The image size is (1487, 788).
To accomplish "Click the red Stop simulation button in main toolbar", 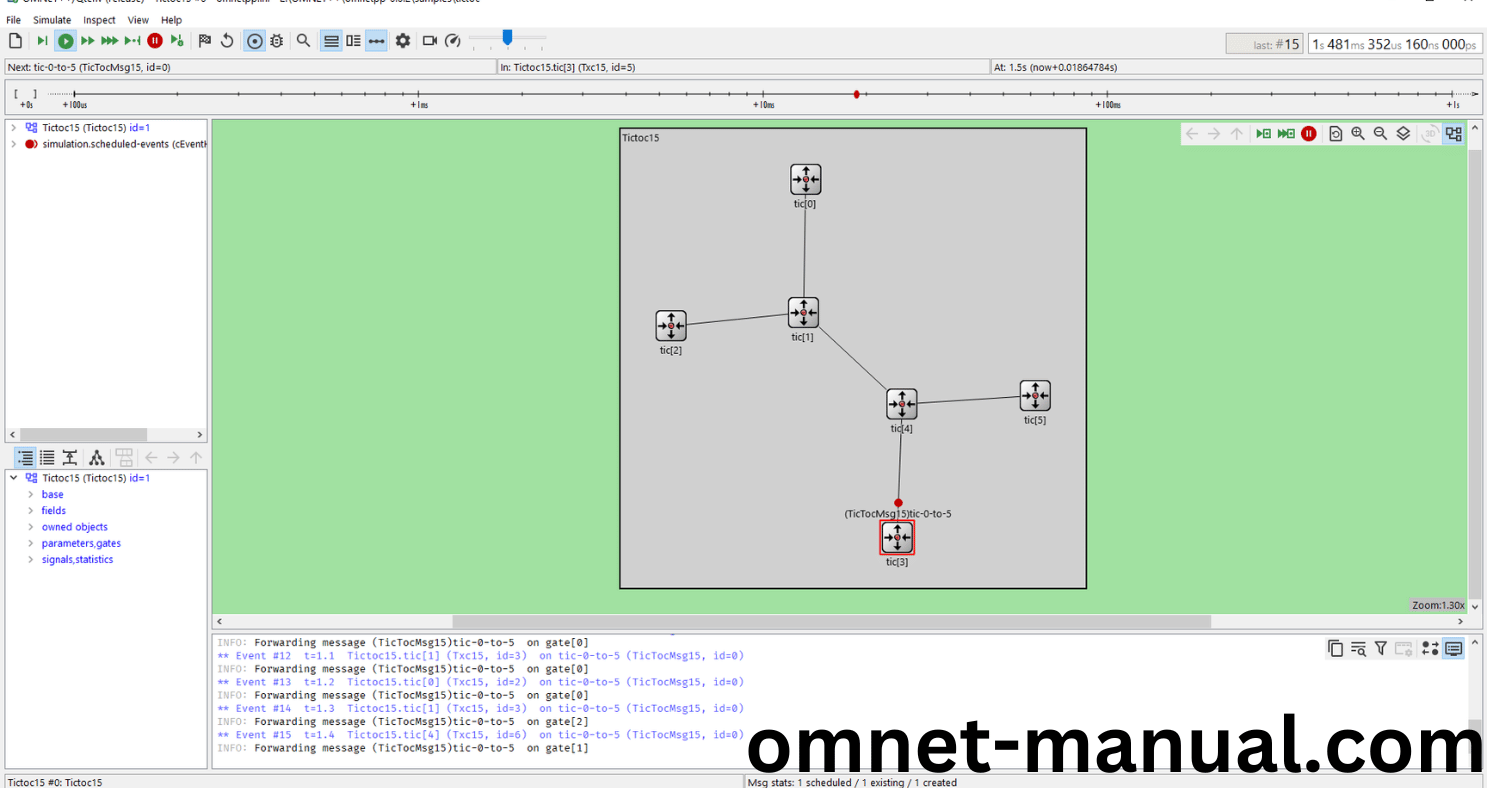I will (x=155, y=41).
